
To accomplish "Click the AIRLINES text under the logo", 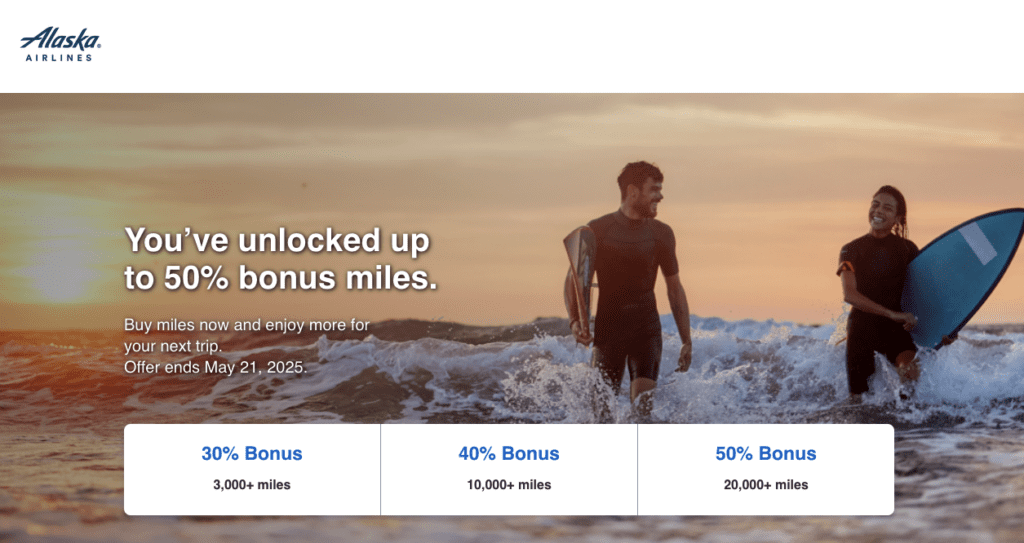I will coord(60,58).
